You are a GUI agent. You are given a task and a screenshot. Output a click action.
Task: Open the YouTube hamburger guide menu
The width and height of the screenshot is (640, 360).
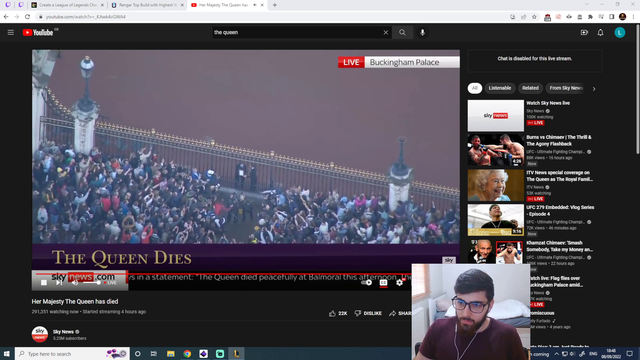11,32
